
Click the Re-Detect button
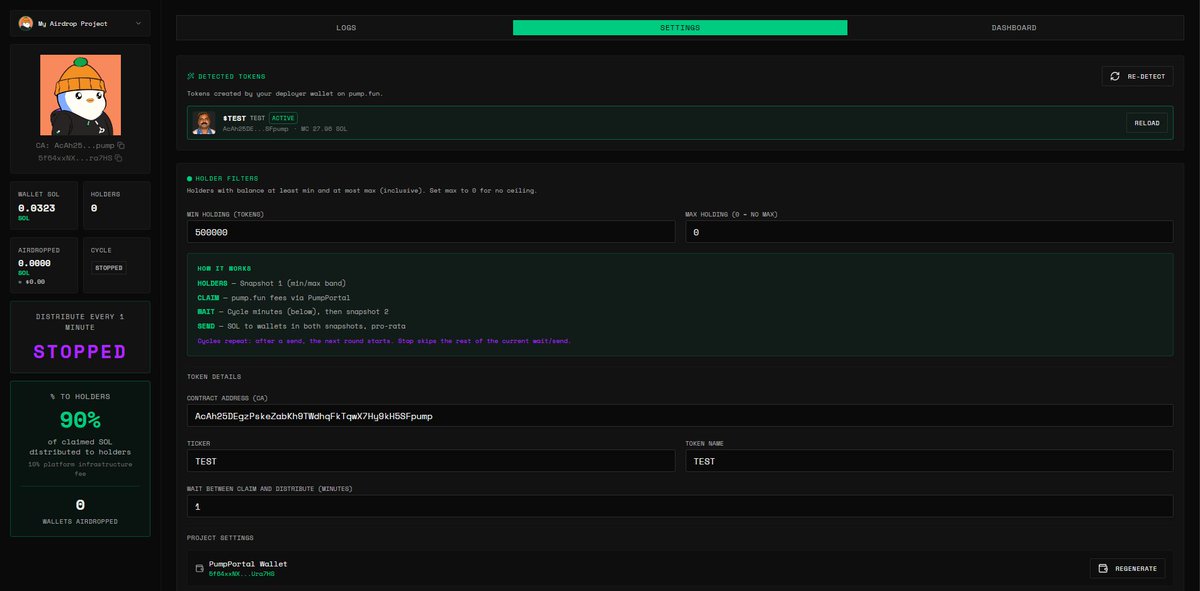[1137, 76]
